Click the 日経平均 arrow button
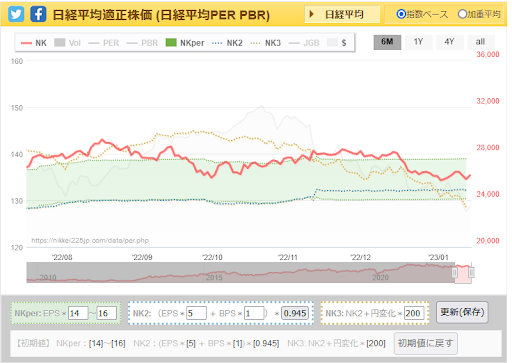 (x=342, y=14)
